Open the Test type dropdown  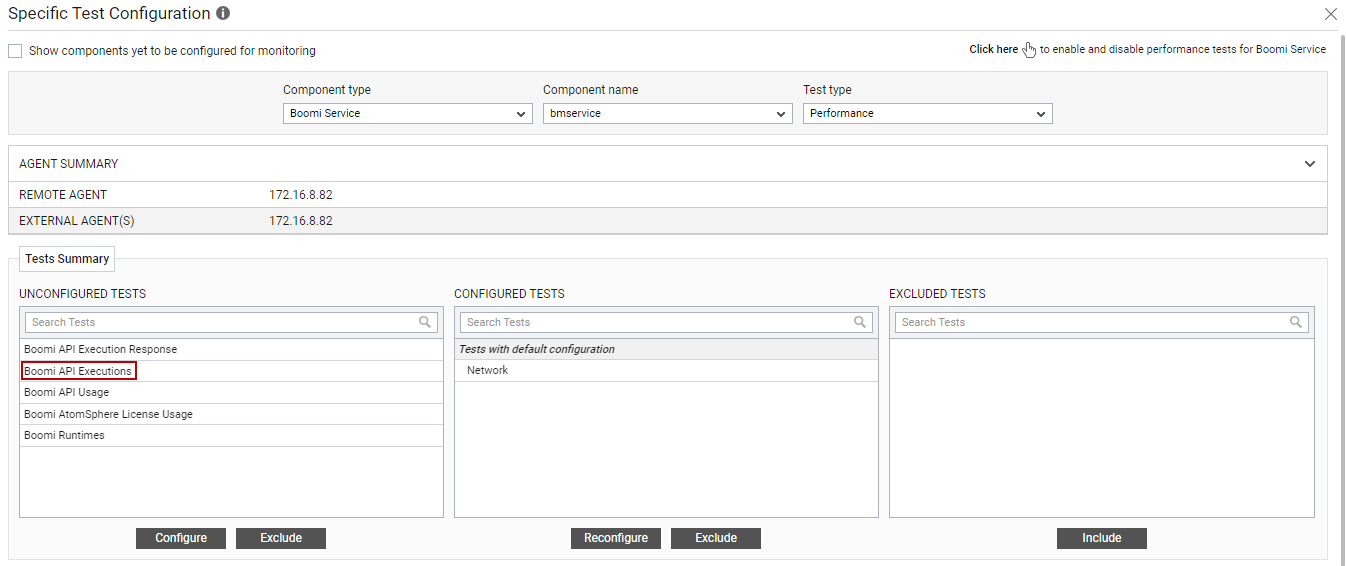point(928,114)
